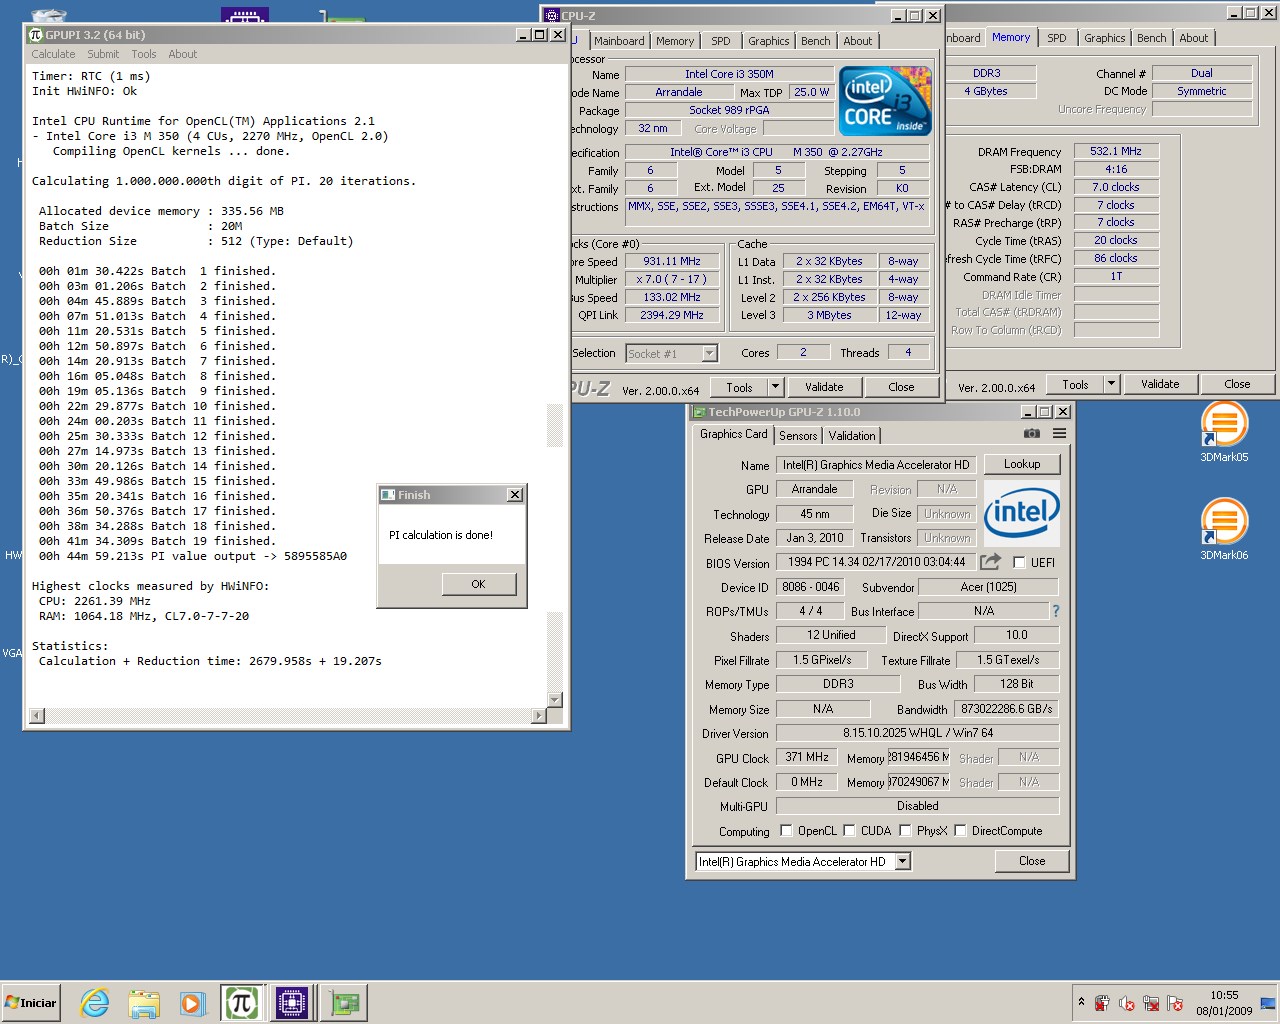Screen dimensions: 1280x1024
Task: Click the muted speaker tray icon
Action: [x=1127, y=1003]
